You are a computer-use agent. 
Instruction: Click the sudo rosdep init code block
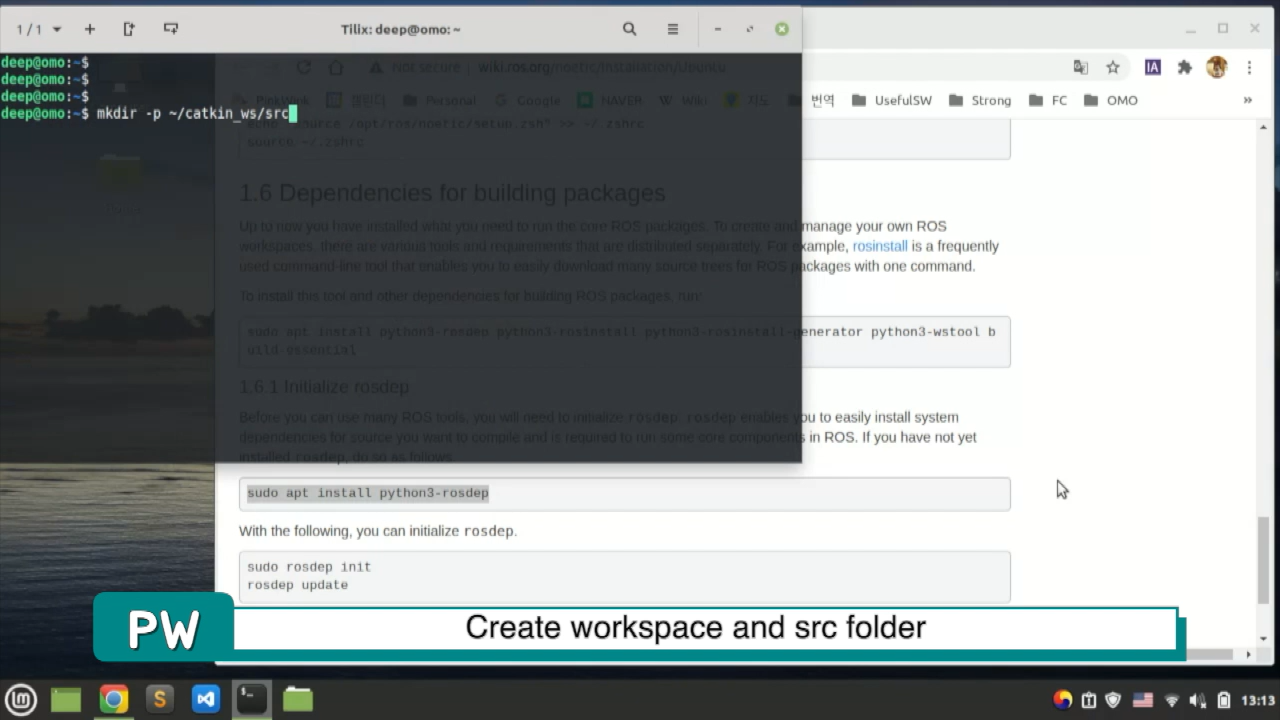coord(625,576)
